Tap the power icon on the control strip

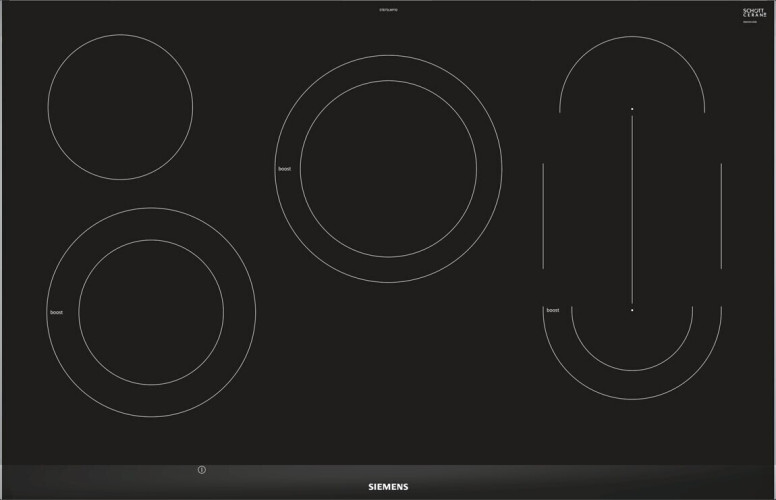coord(201,470)
